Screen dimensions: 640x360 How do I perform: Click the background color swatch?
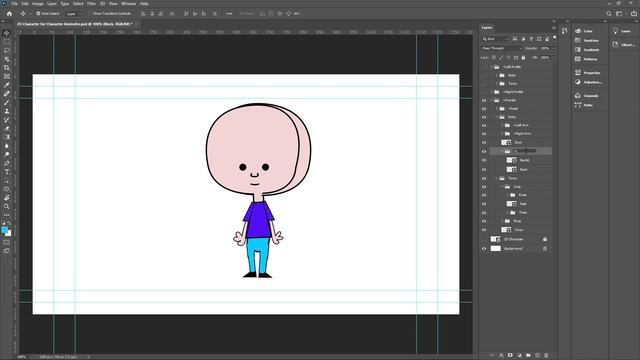click(9, 234)
